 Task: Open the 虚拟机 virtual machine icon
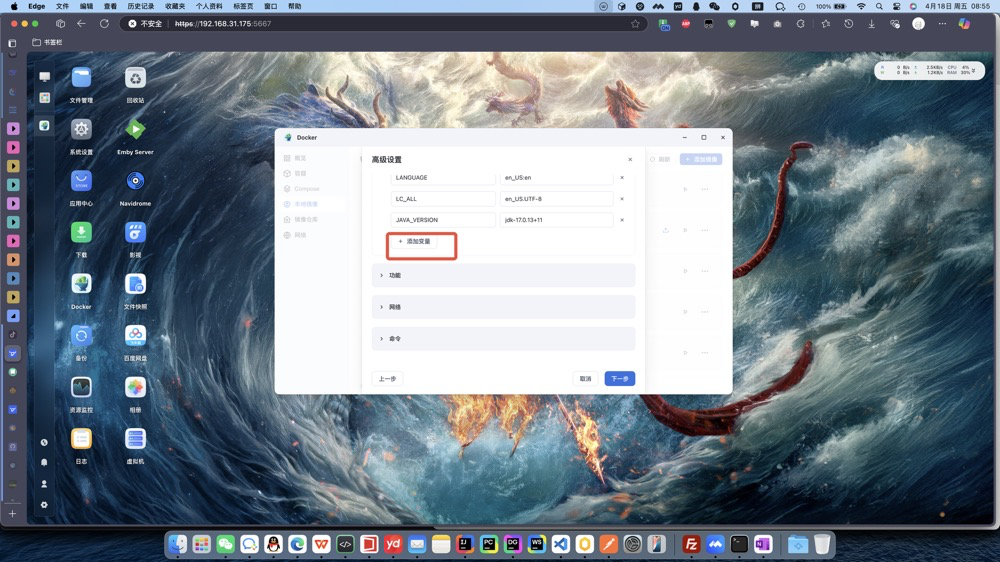pos(135,439)
